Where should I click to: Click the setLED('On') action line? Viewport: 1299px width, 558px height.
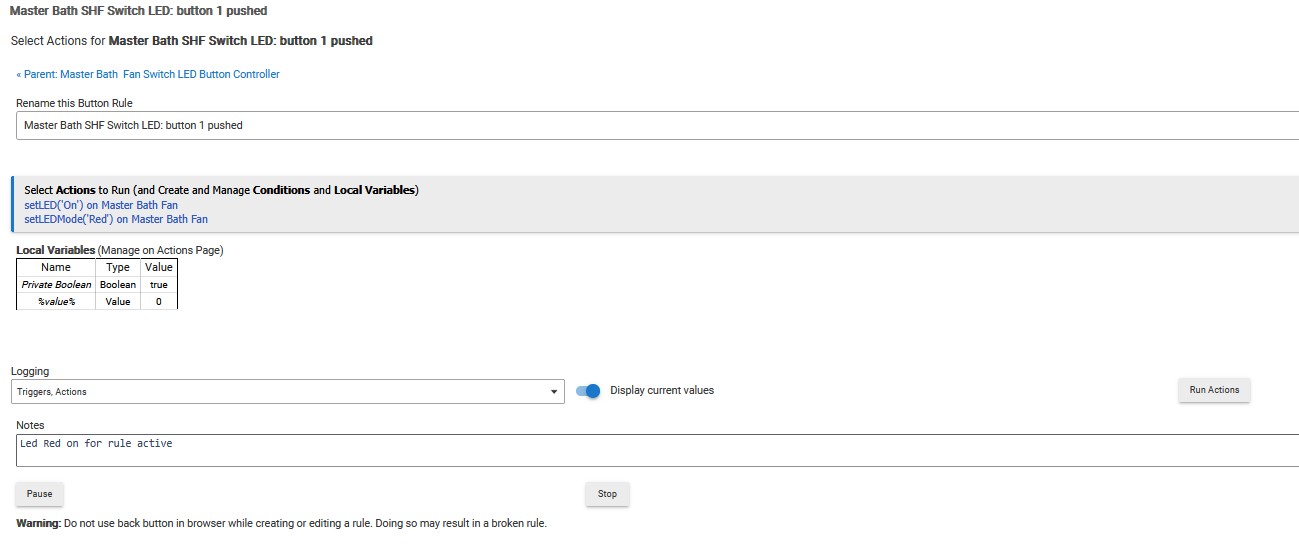(x=101, y=205)
